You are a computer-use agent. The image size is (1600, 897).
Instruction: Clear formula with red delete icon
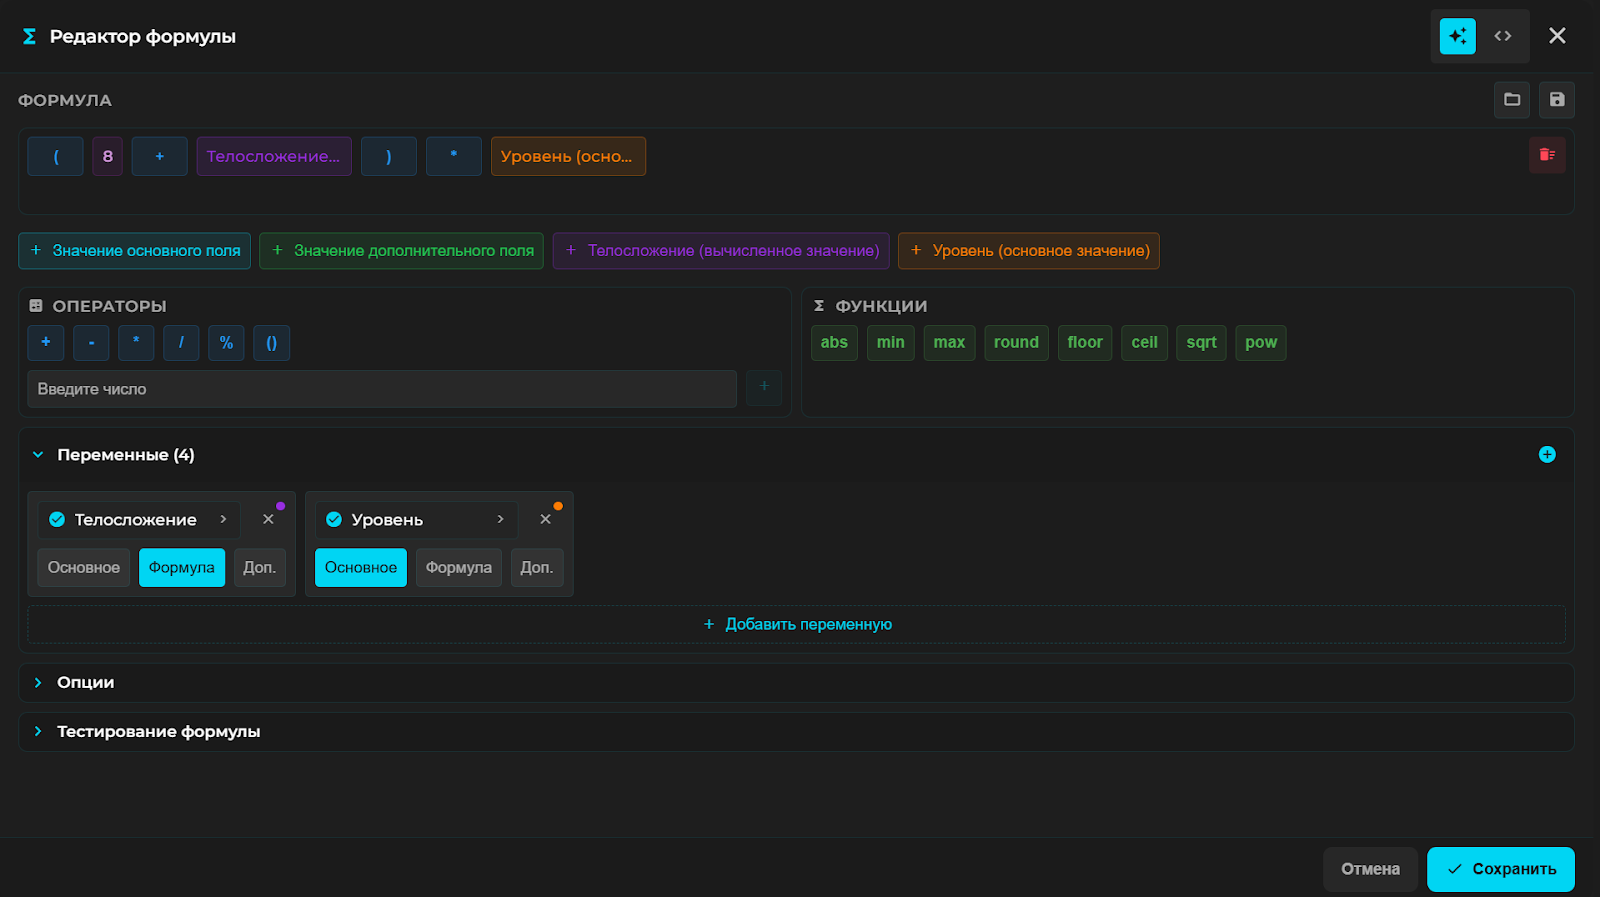pyautogui.click(x=1547, y=155)
